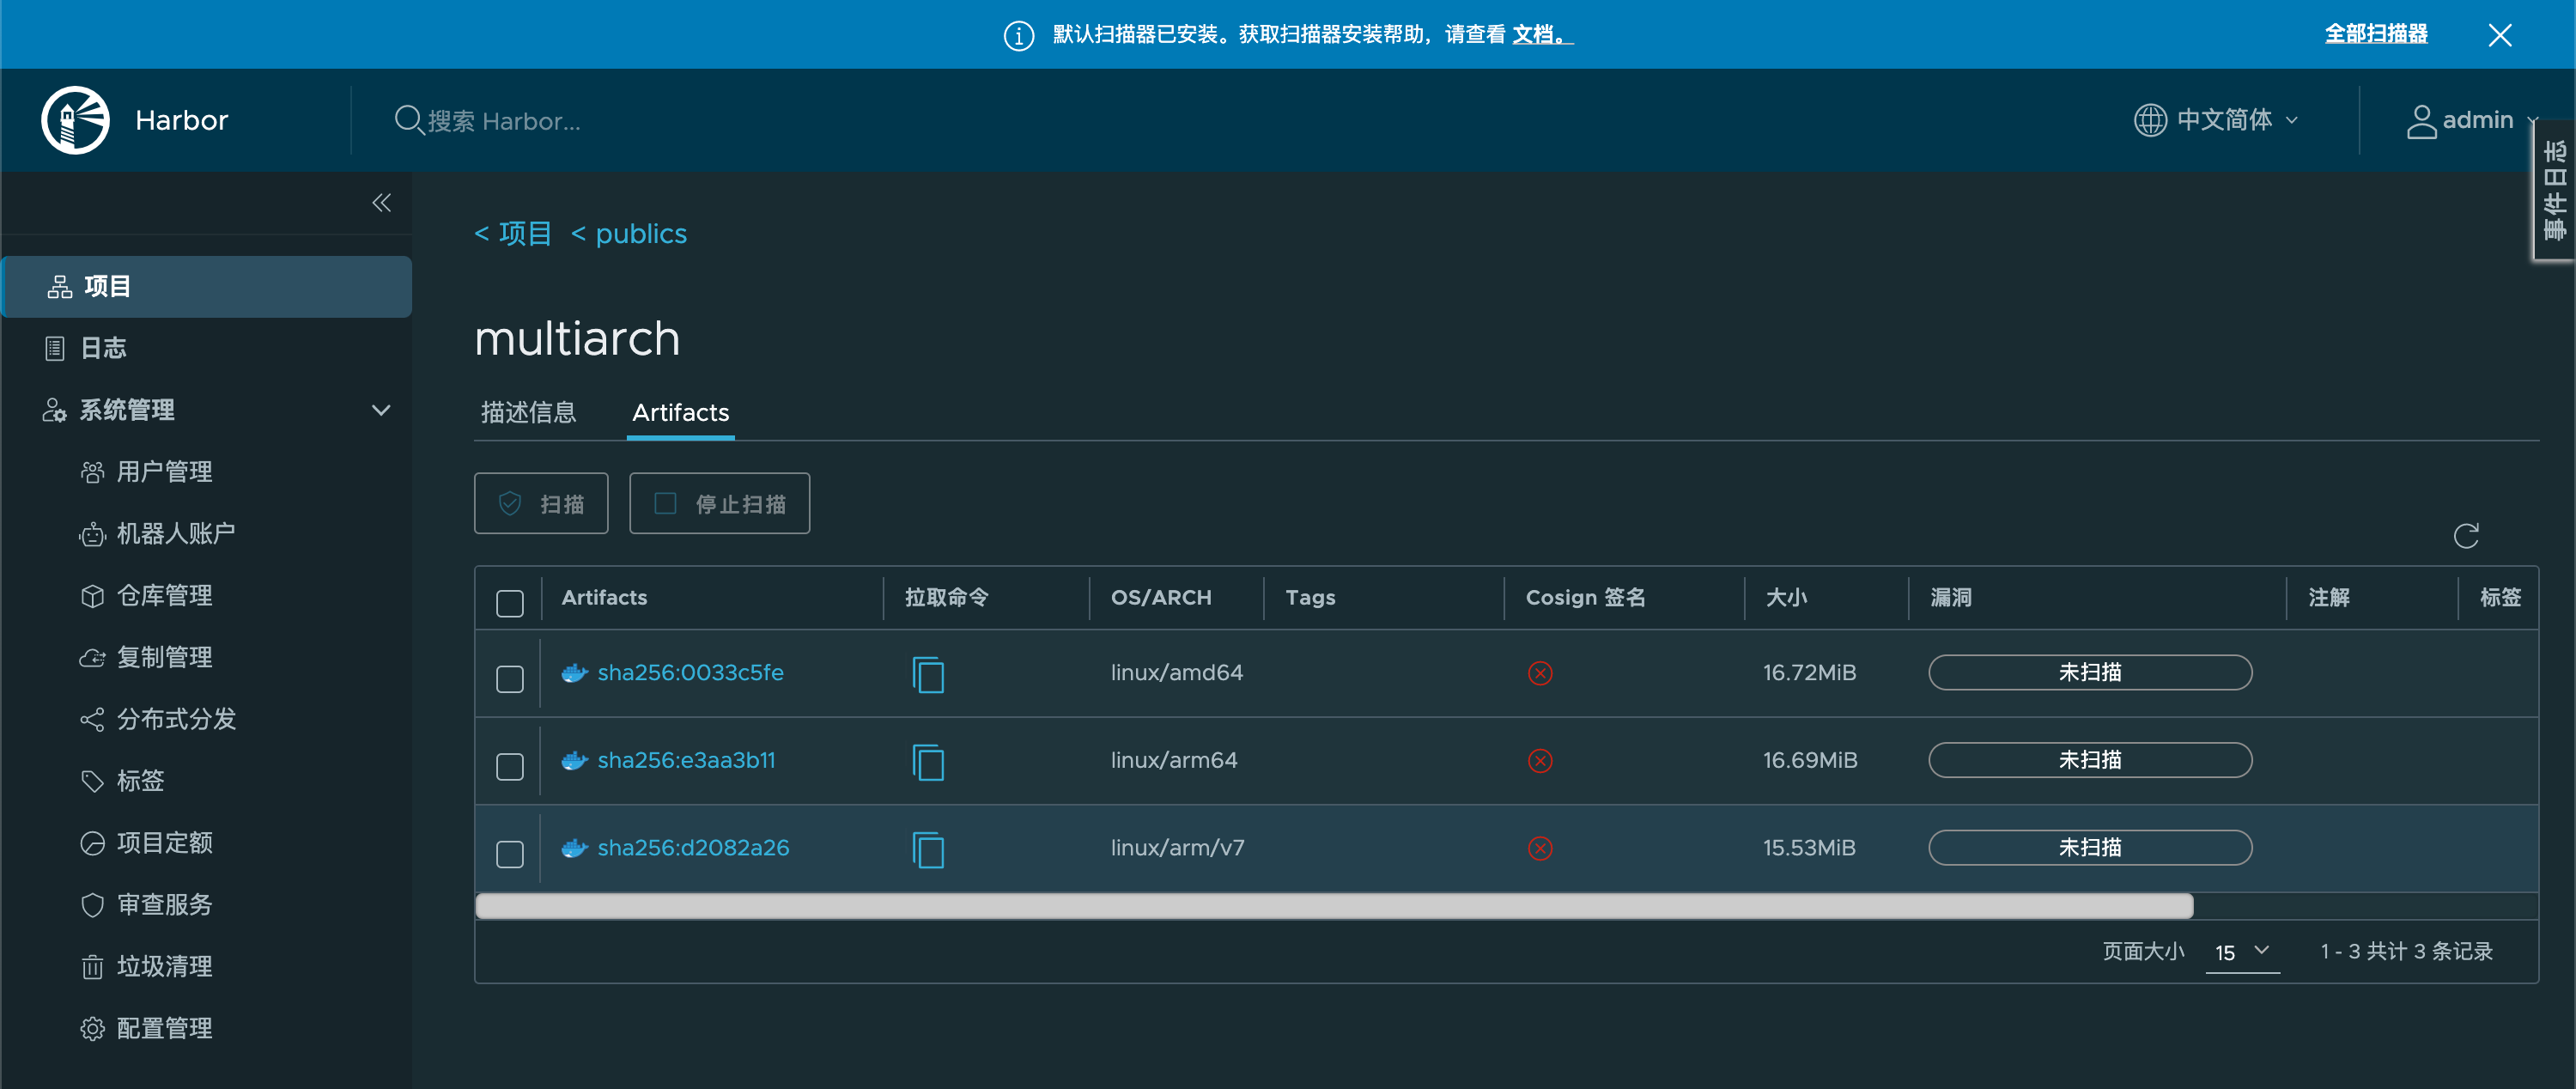The width and height of the screenshot is (2576, 1089).
Task: Select the Artifacts tab
Action: 680,412
